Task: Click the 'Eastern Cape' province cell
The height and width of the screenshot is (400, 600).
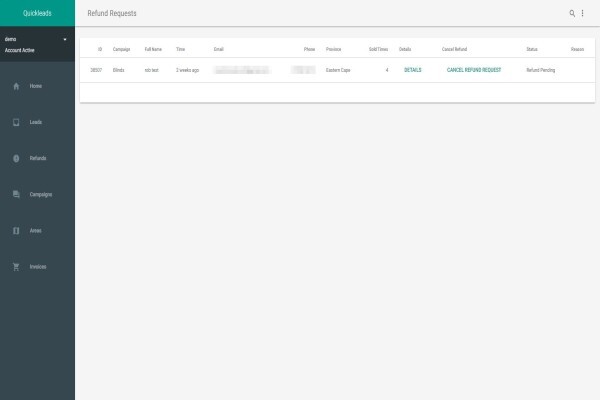Action: tap(338, 70)
